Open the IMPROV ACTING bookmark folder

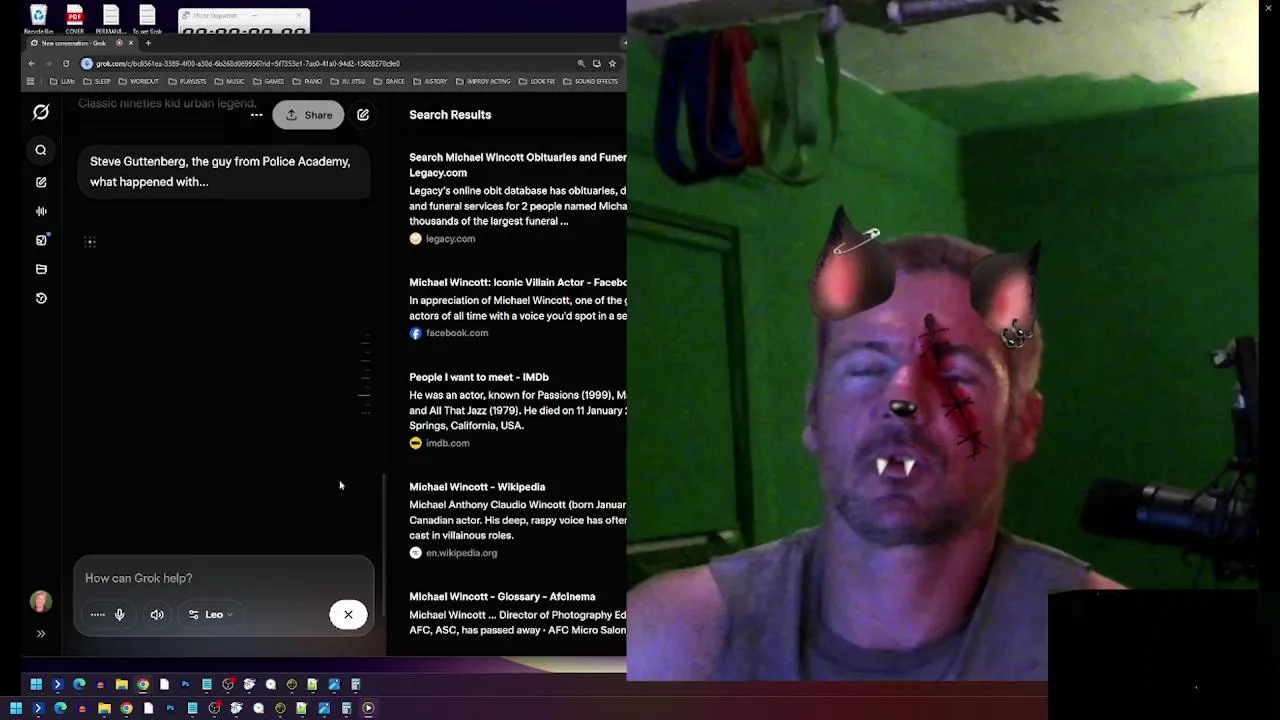click(484, 81)
